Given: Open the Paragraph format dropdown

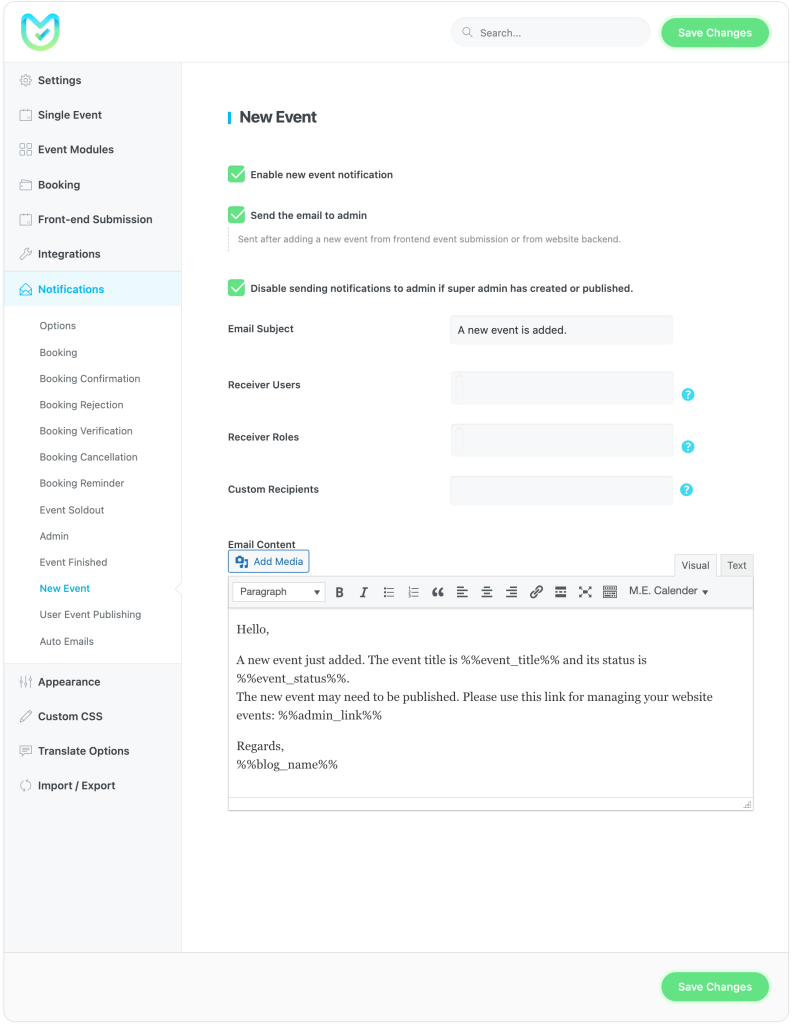Looking at the screenshot, I should pyautogui.click(x=279, y=592).
